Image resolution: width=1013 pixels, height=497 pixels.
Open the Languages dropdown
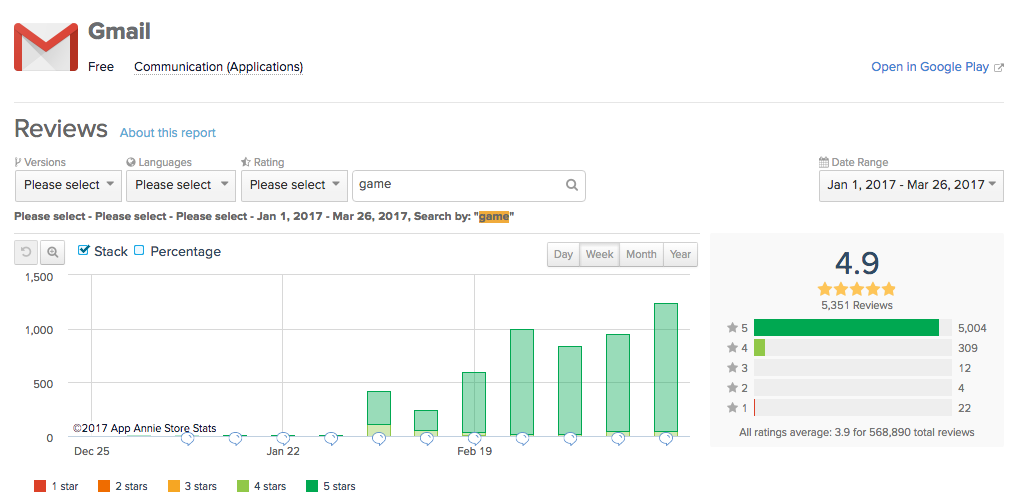[180, 185]
